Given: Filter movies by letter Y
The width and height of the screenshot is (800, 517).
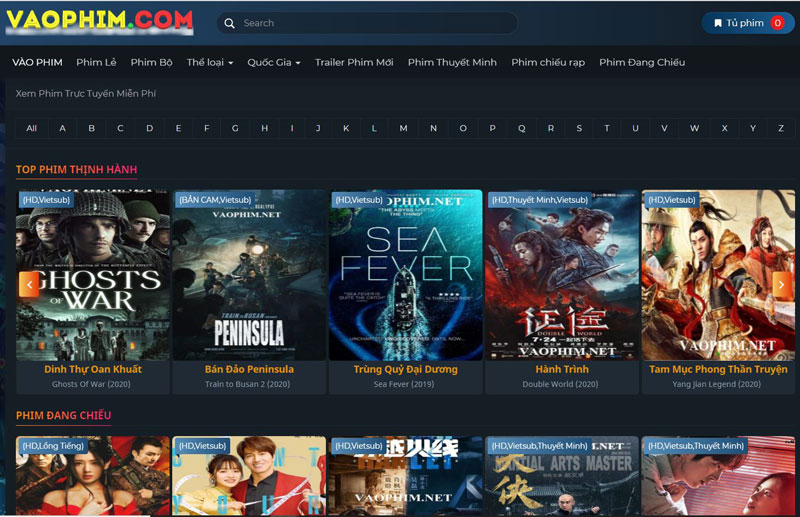Looking at the screenshot, I should 753,128.
